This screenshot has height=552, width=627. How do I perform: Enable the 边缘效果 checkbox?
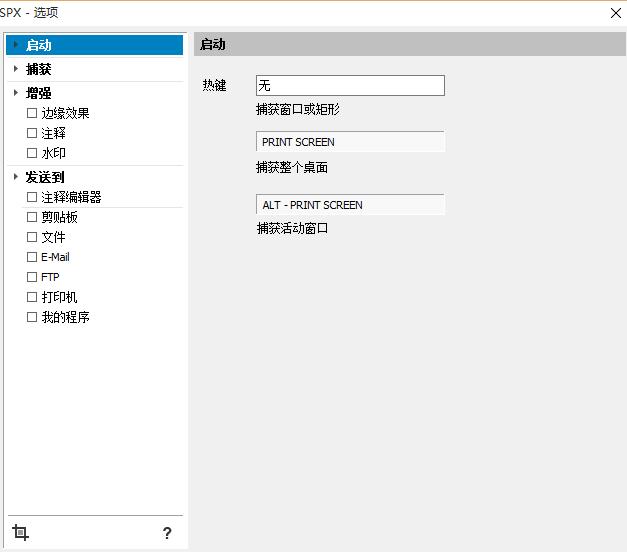pyautogui.click(x=32, y=113)
